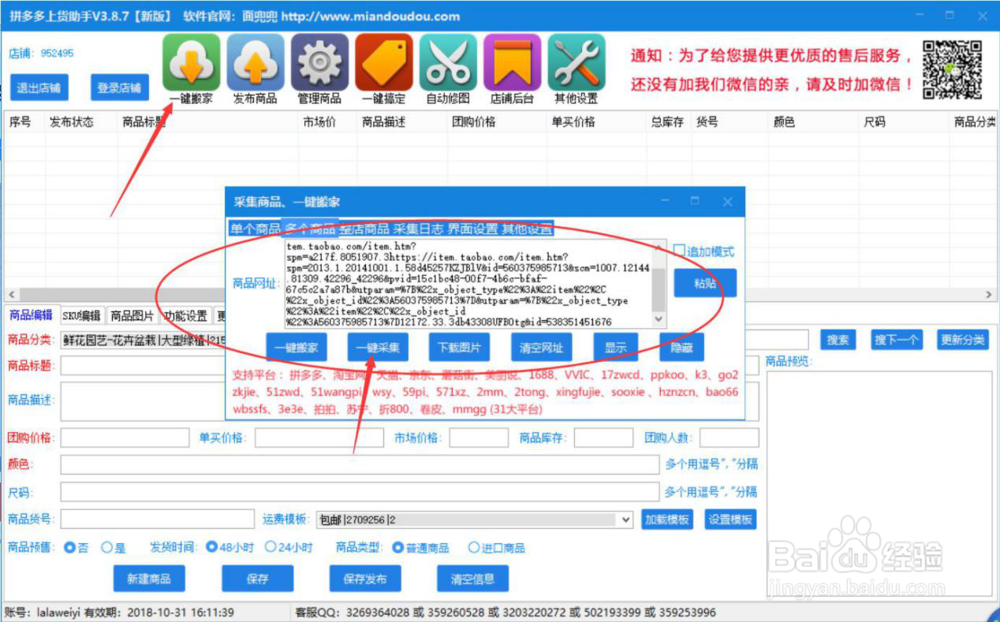Choose 48小时 shipping time
This screenshot has width=1000, height=622.
click(x=212, y=547)
